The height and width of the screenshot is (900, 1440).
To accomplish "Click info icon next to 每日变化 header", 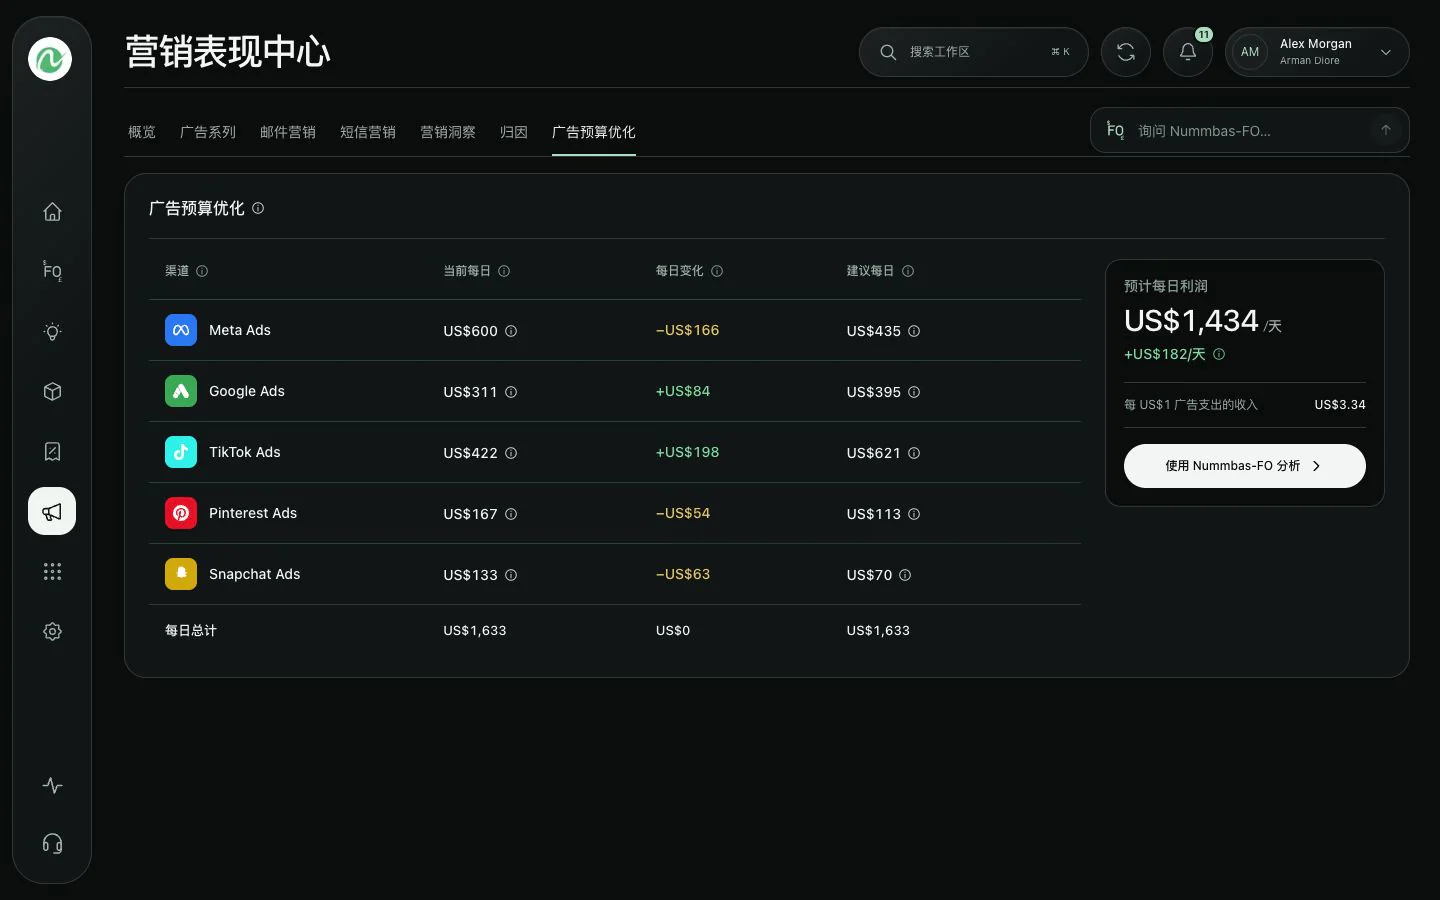I will click(717, 271).
